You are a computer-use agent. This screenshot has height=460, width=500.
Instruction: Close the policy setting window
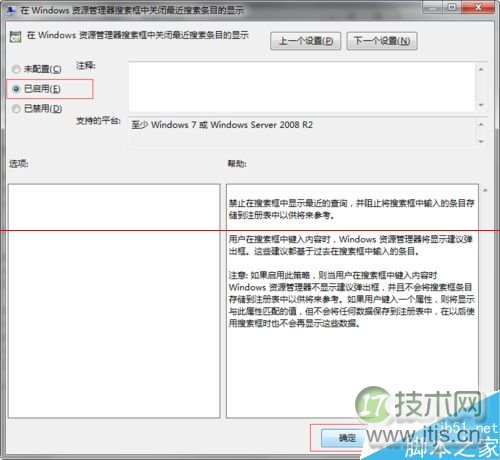click(x=478, y=7)
